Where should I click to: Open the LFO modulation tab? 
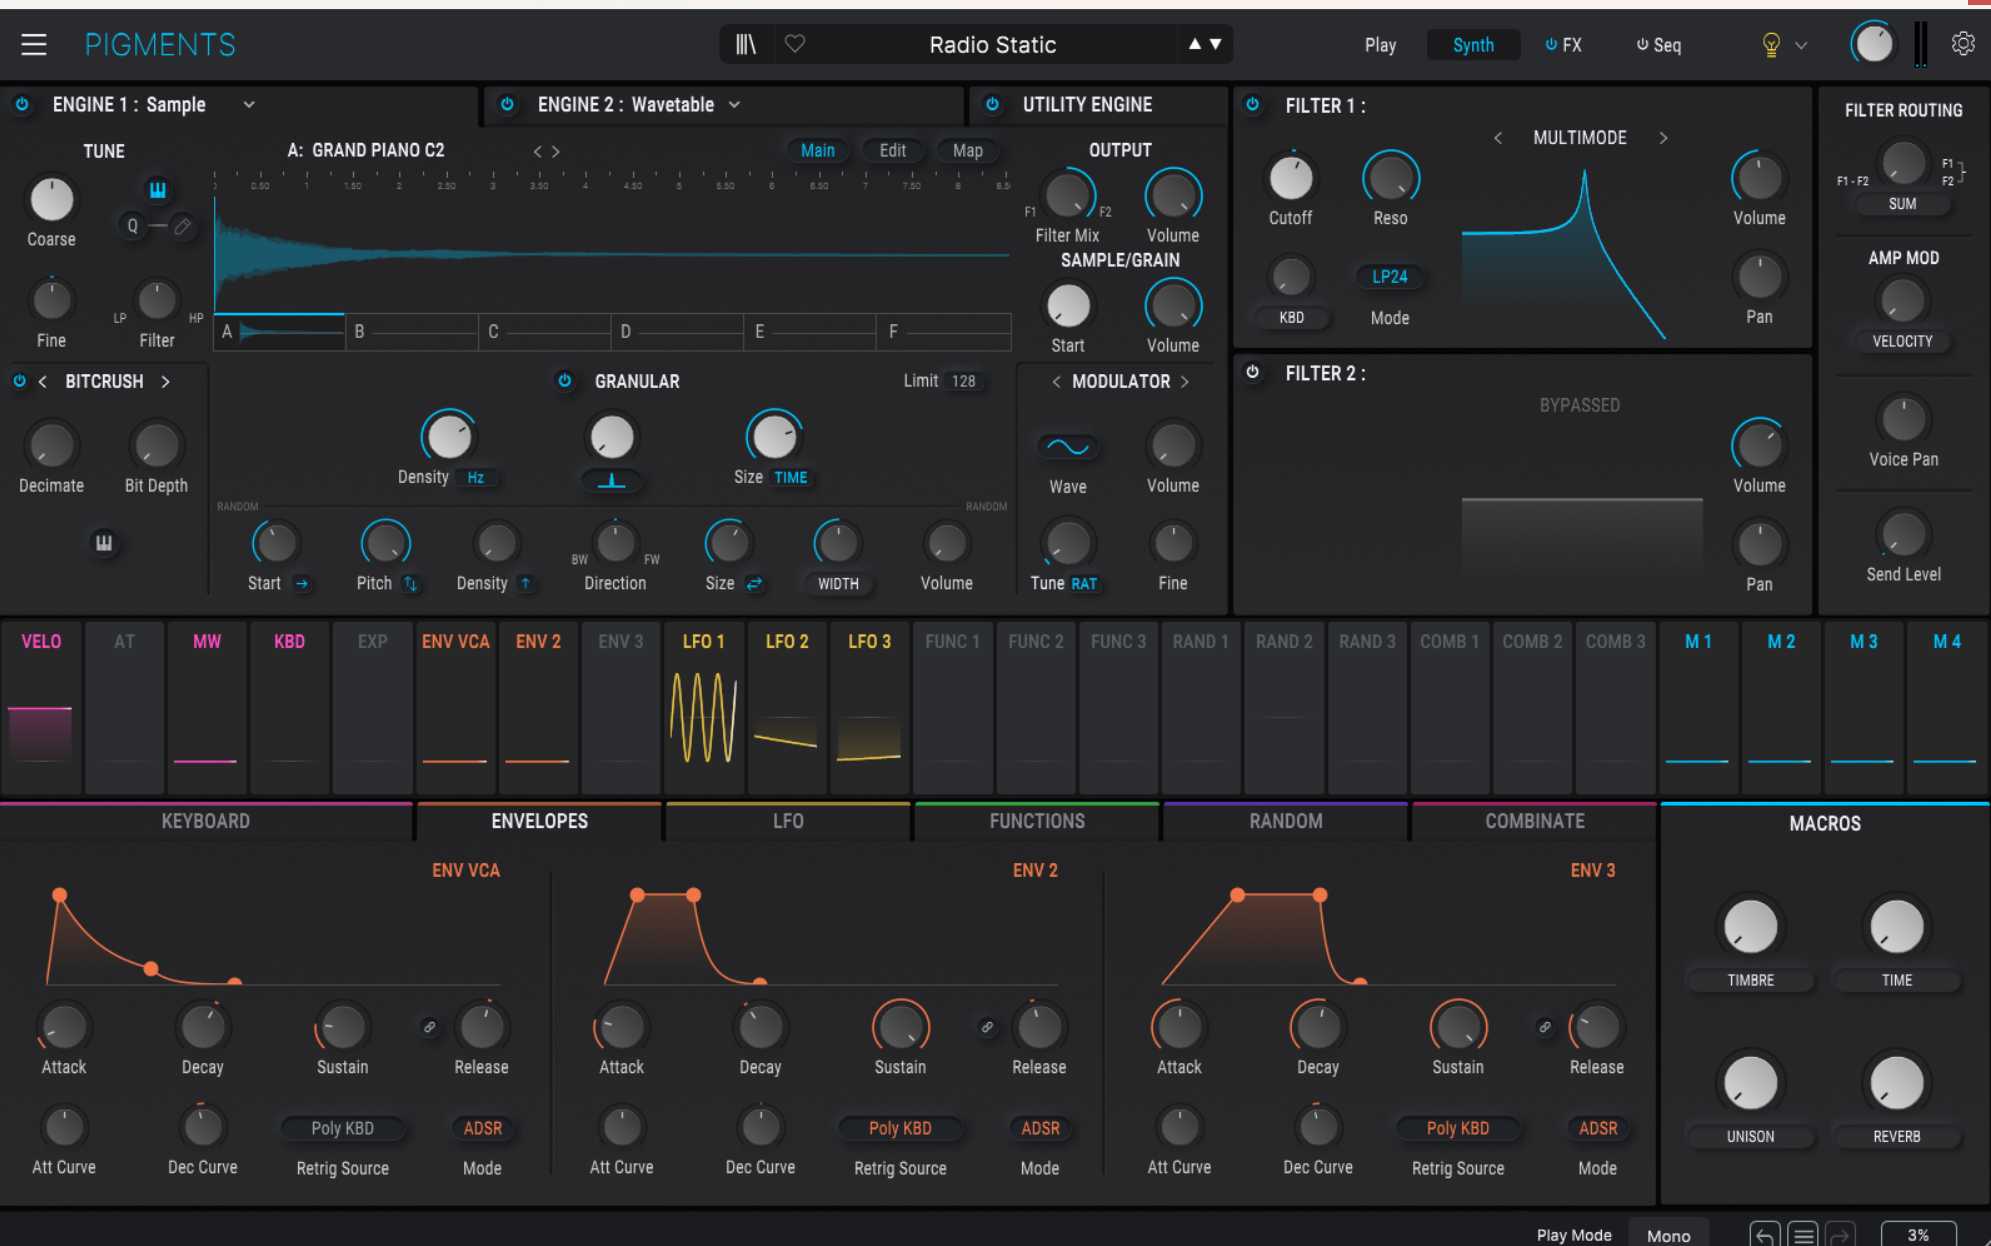(788, 821)
